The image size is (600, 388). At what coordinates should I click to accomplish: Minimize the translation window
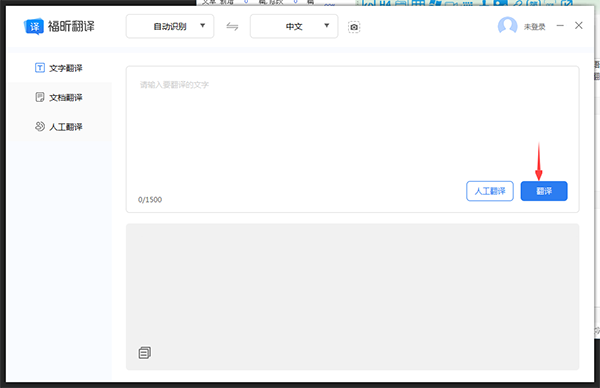pos(560,26)
